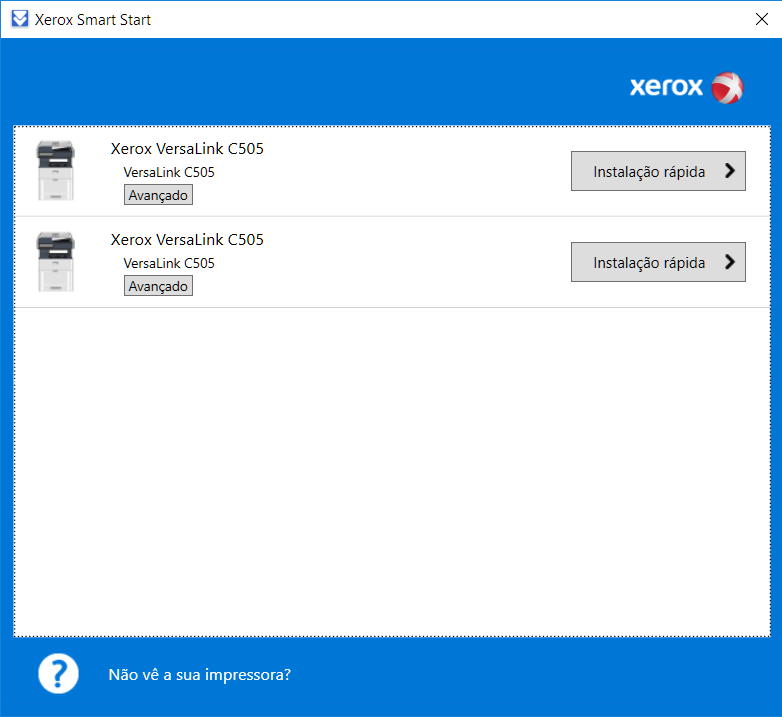The height and width of the screenshot is (717, 782).
Task: Start Instalação rápida for the second printer
Action: click(649, 262)
